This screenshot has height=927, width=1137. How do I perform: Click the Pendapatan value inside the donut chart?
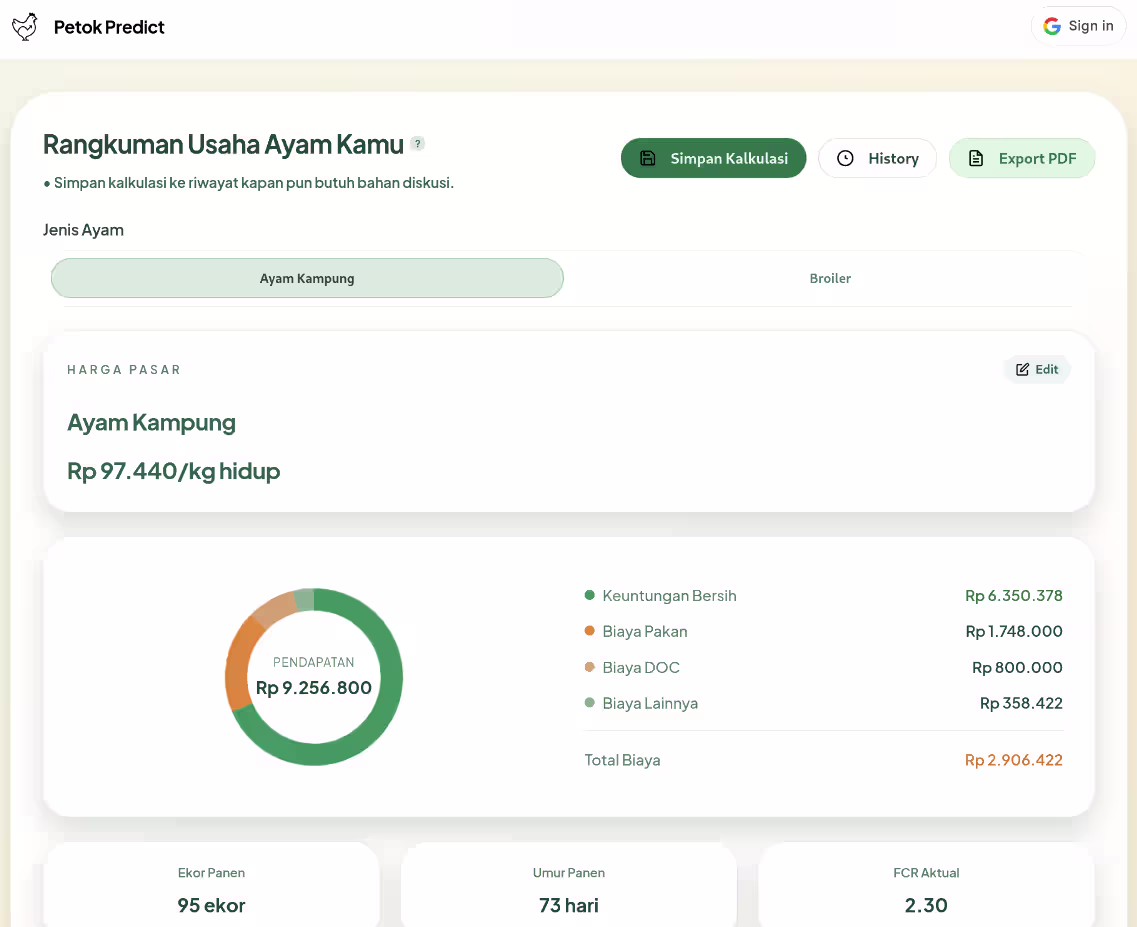click(x=314, y=688)
